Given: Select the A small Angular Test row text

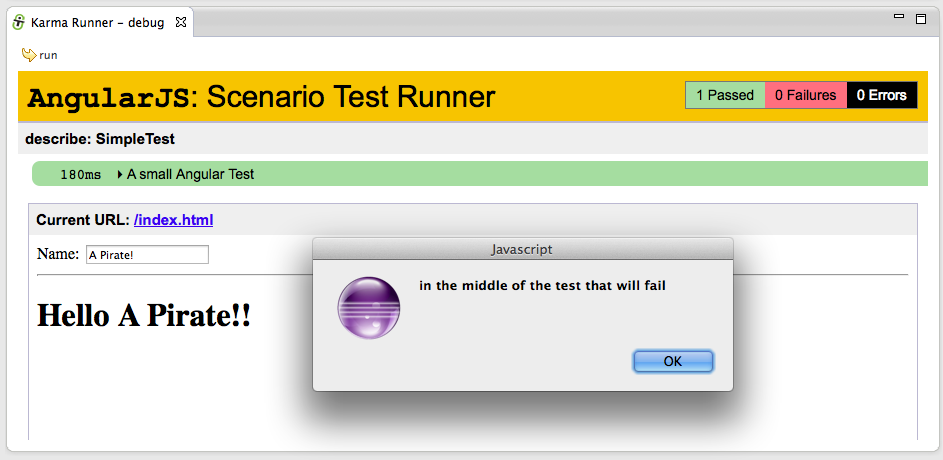Looking at the screenshot, I should tap(190, 174).
